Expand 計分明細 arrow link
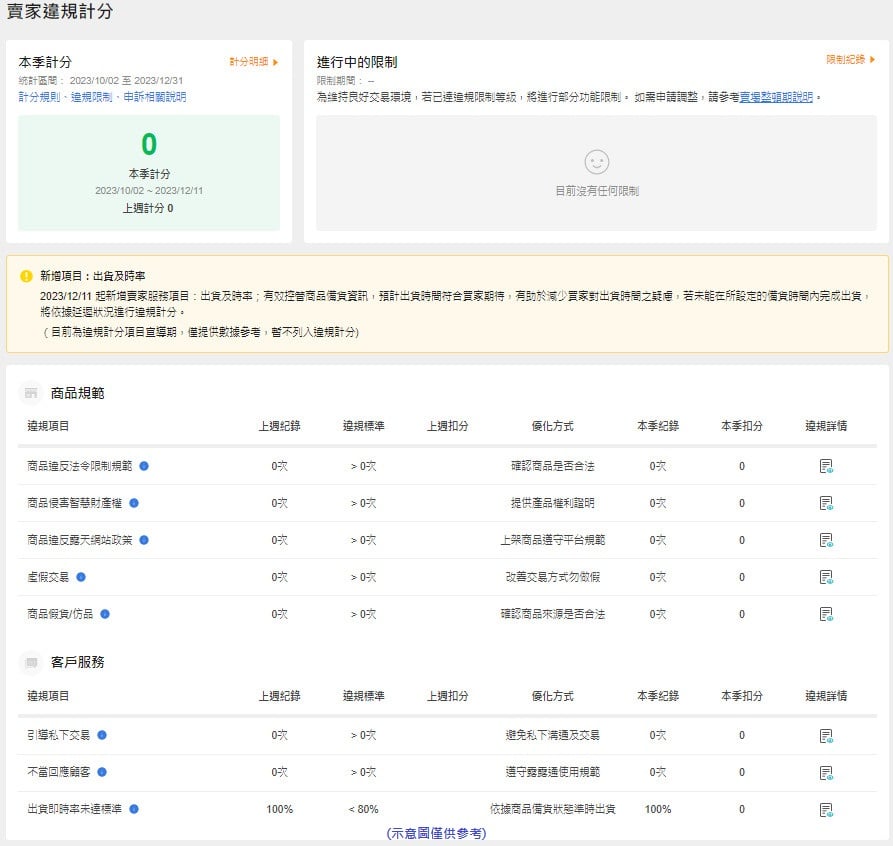 click(253, 62)
